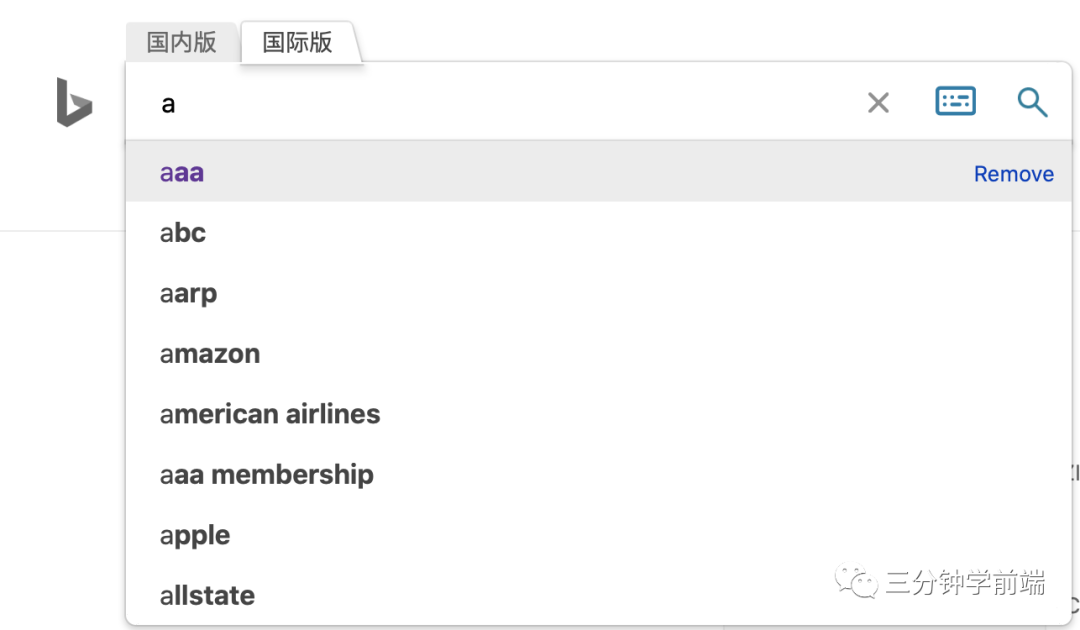Choose 'american airlines' from suggestions
The image size is (1080, 630).
pos(270,414)
